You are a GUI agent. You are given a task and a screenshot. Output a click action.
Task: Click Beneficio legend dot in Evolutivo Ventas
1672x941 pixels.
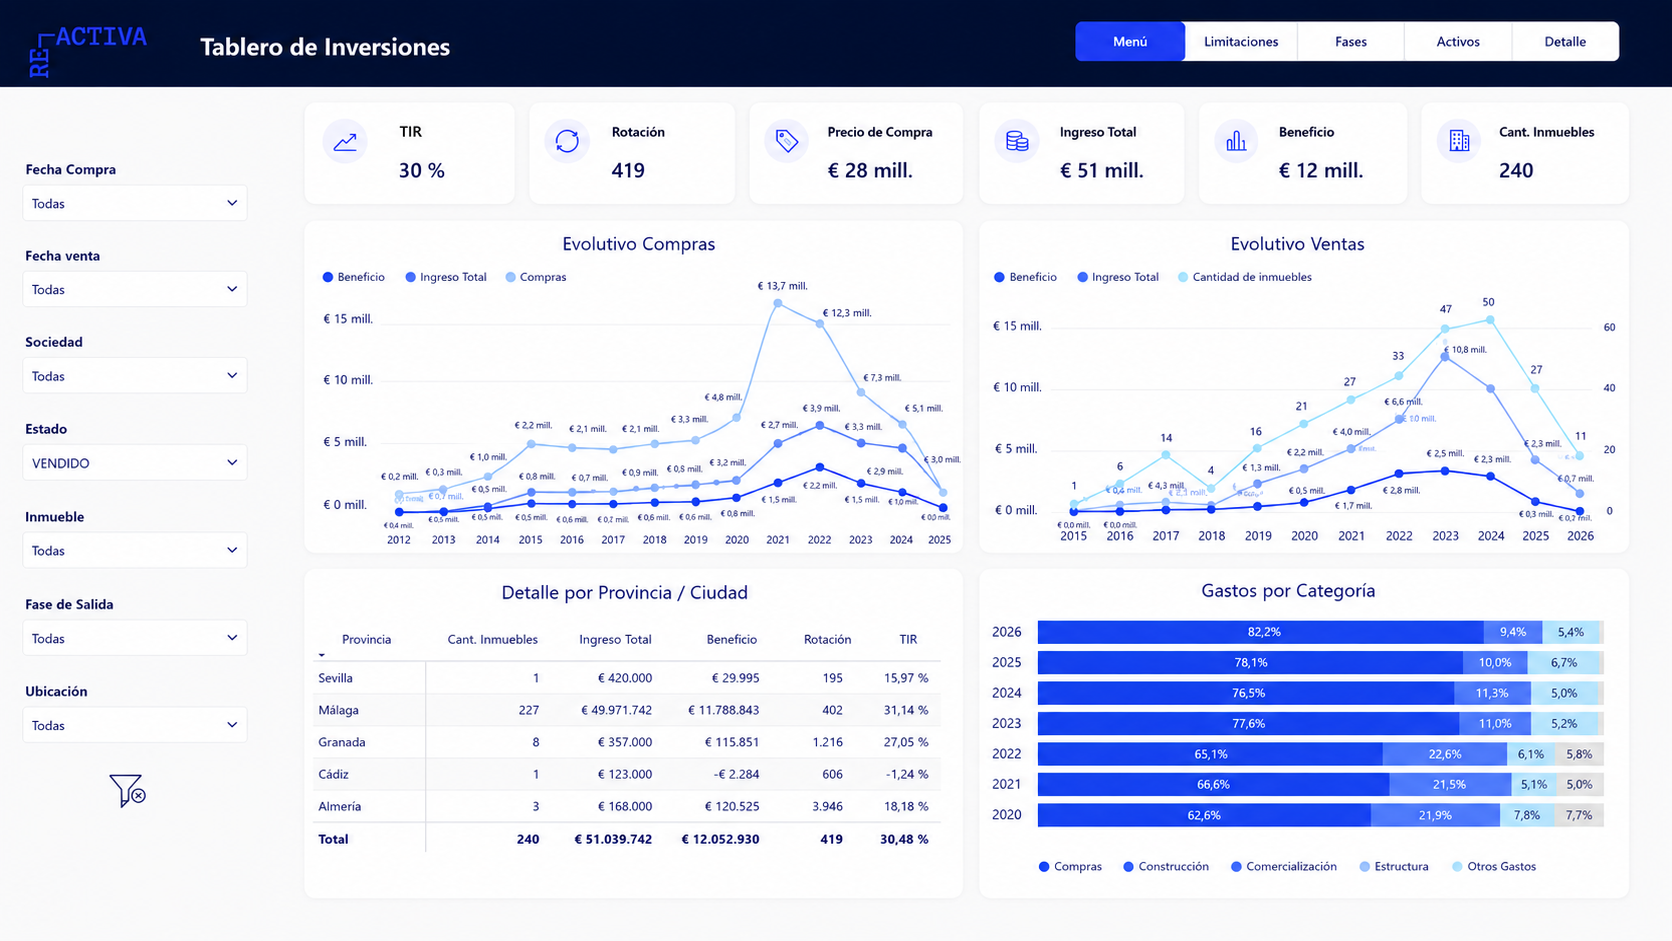[999, 277]
